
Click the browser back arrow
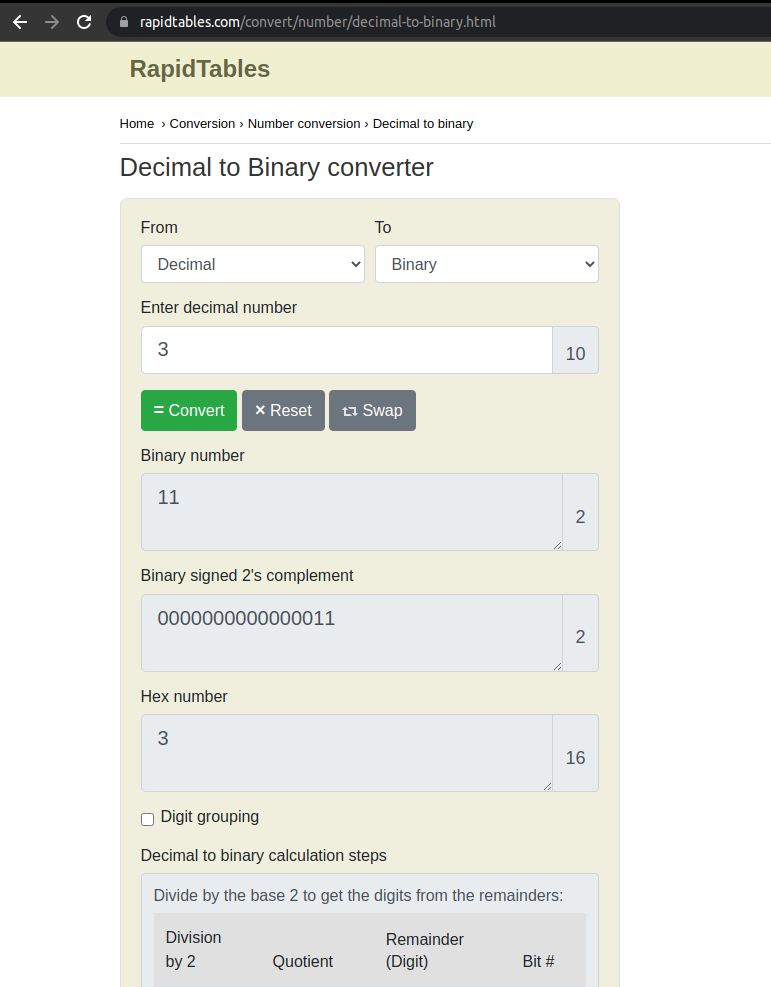point(20,21)
